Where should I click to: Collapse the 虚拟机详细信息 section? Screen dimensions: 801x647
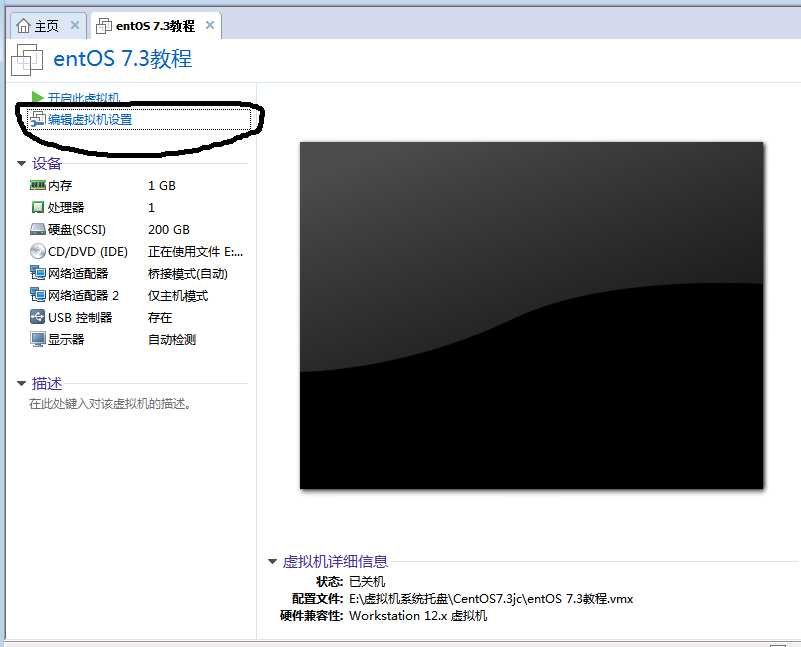pyautogui.click(x=272, y=562)
